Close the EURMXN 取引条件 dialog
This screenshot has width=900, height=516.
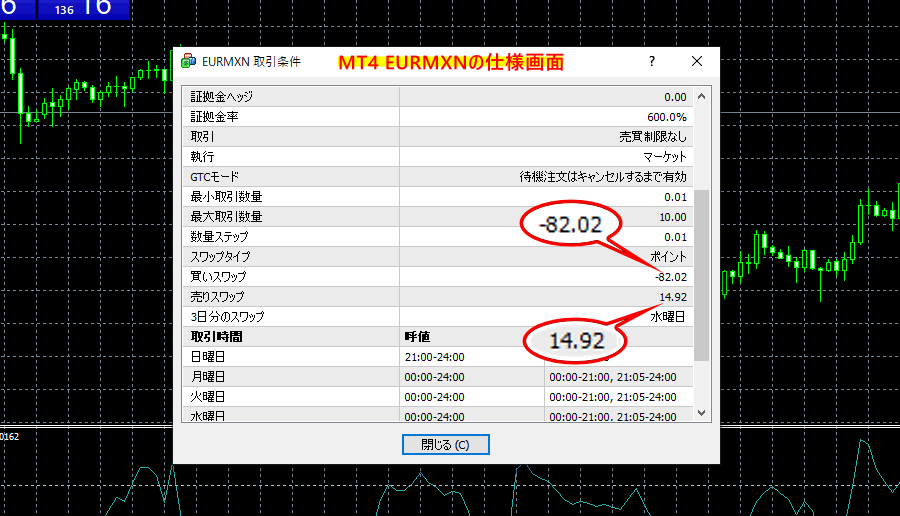point(697,61)
